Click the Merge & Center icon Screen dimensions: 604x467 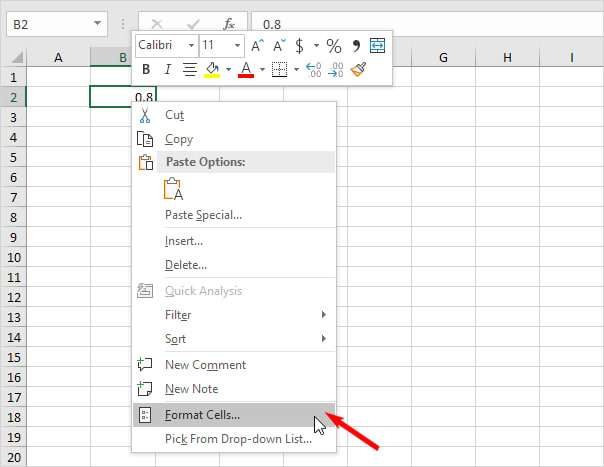(x=377, y=46)
